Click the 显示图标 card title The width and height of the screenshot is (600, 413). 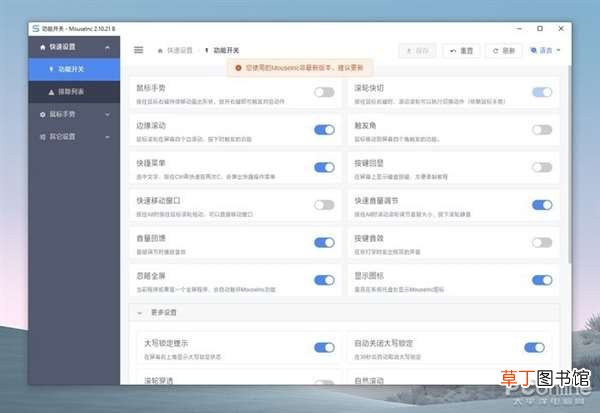coord(369,276)
